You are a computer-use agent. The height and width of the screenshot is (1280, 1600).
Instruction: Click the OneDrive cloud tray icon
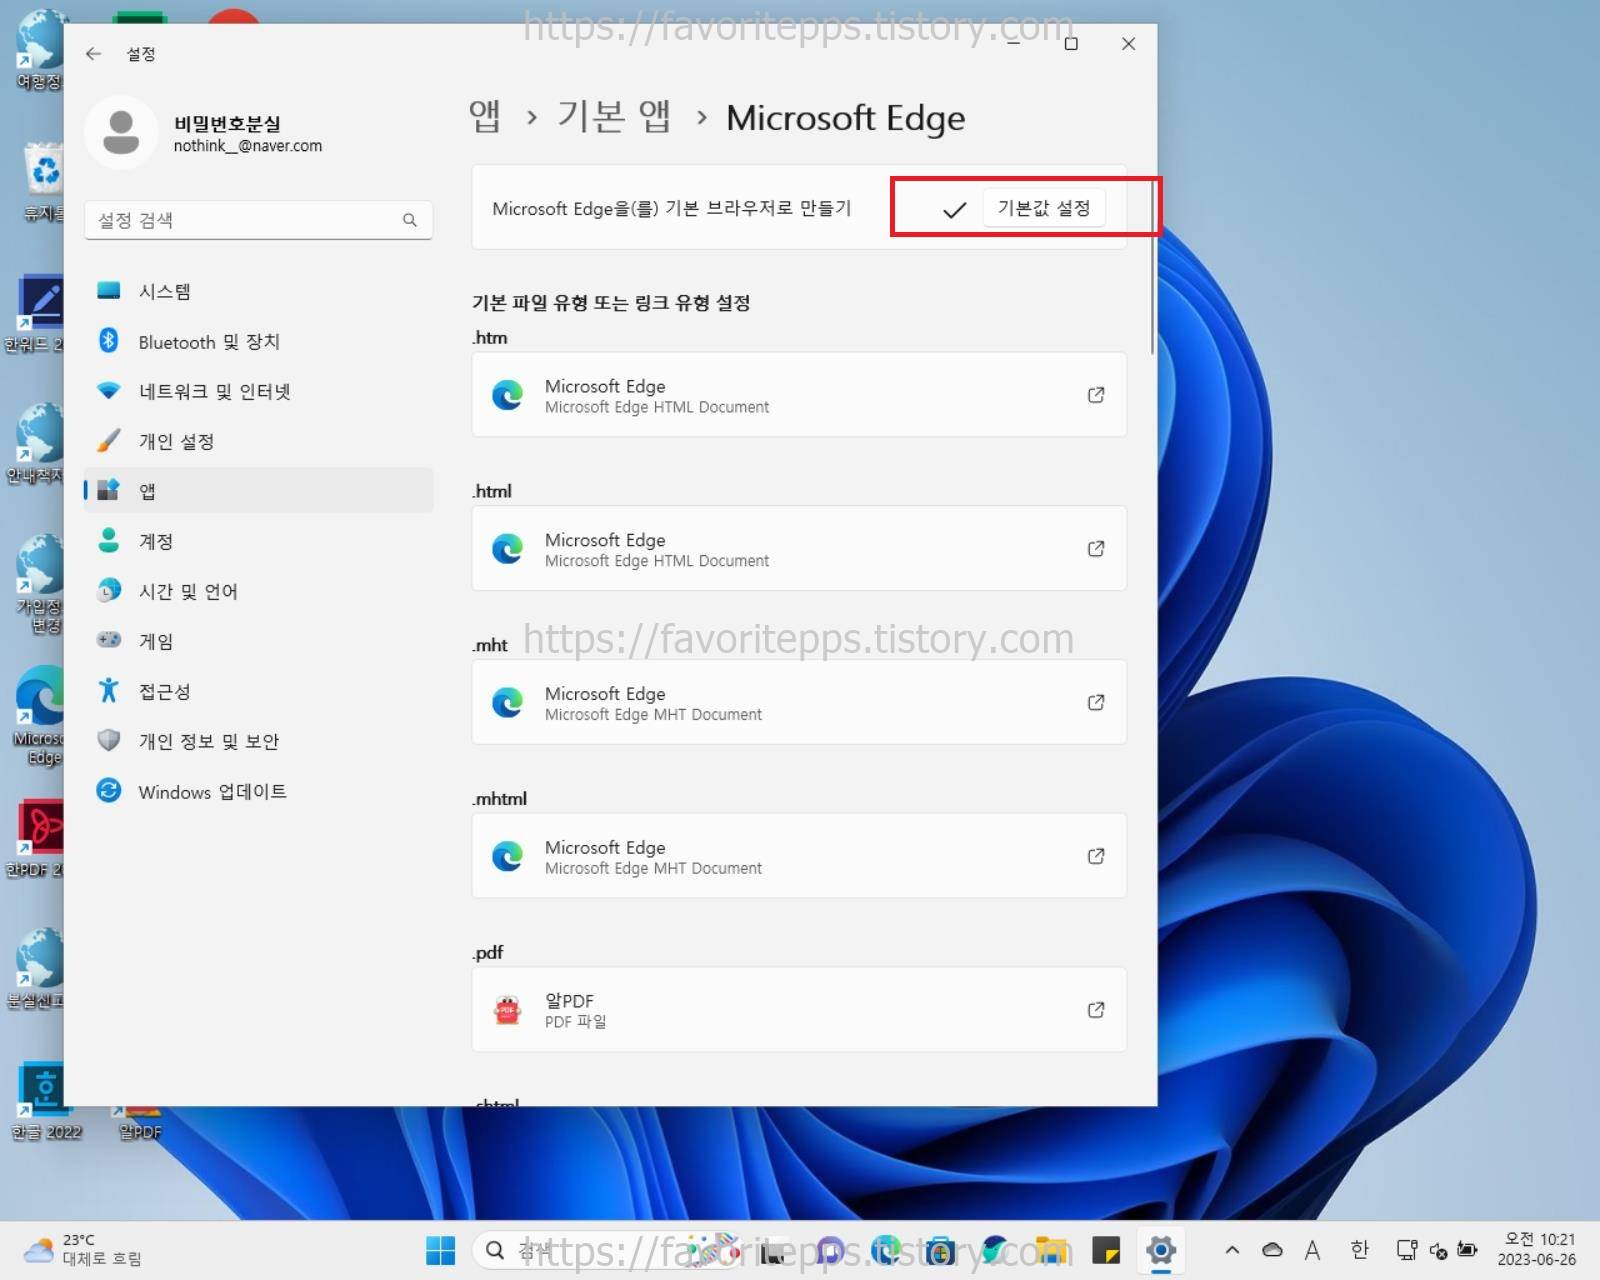(1272, 1250)
